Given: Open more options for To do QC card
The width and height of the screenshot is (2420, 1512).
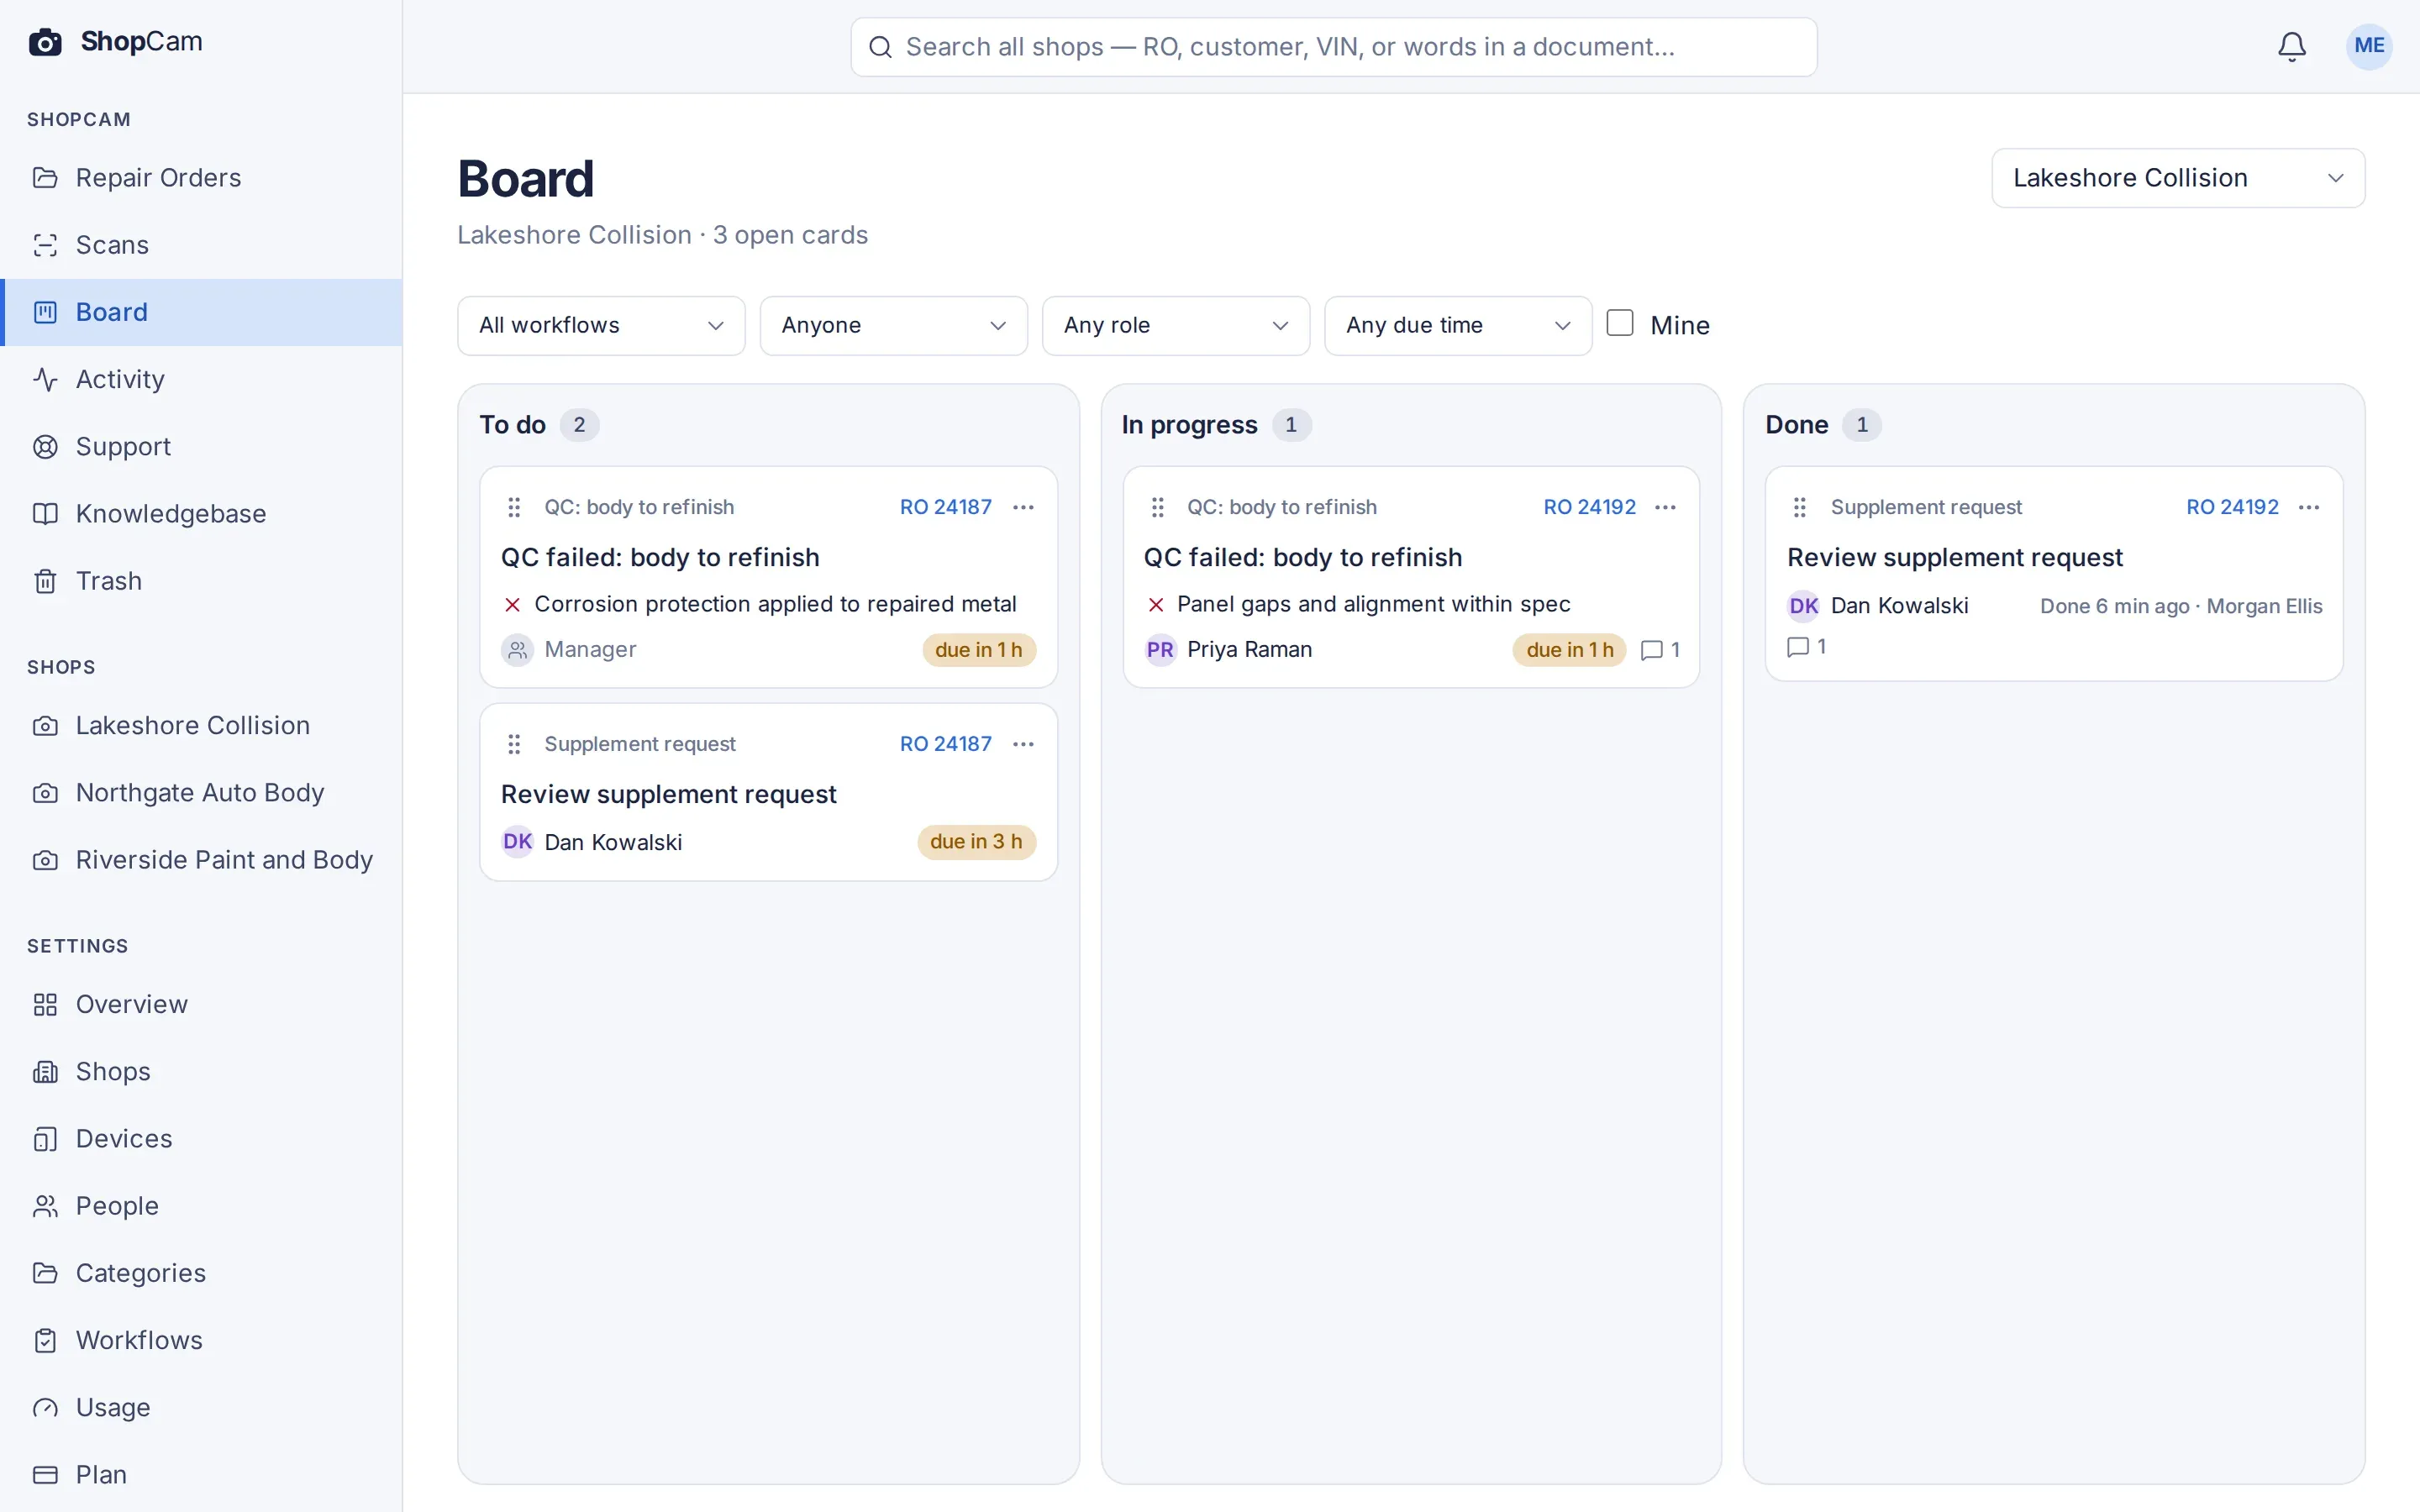Looking at the screenshot, I should click(x=1023, y=507).
